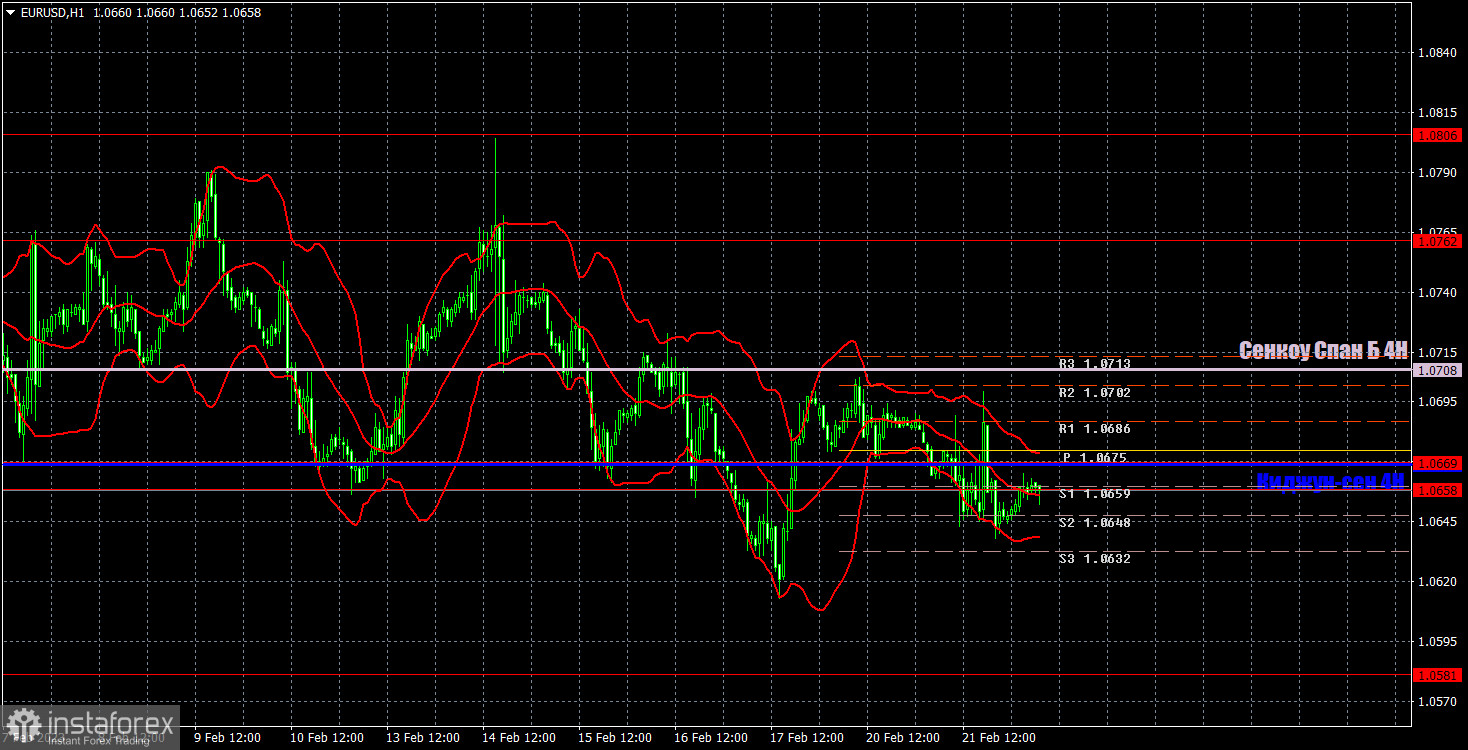Click the 1.0620 price axis value
Image resolution: width=1468 pixels, height=750 pixels.
pos(1437,582)
